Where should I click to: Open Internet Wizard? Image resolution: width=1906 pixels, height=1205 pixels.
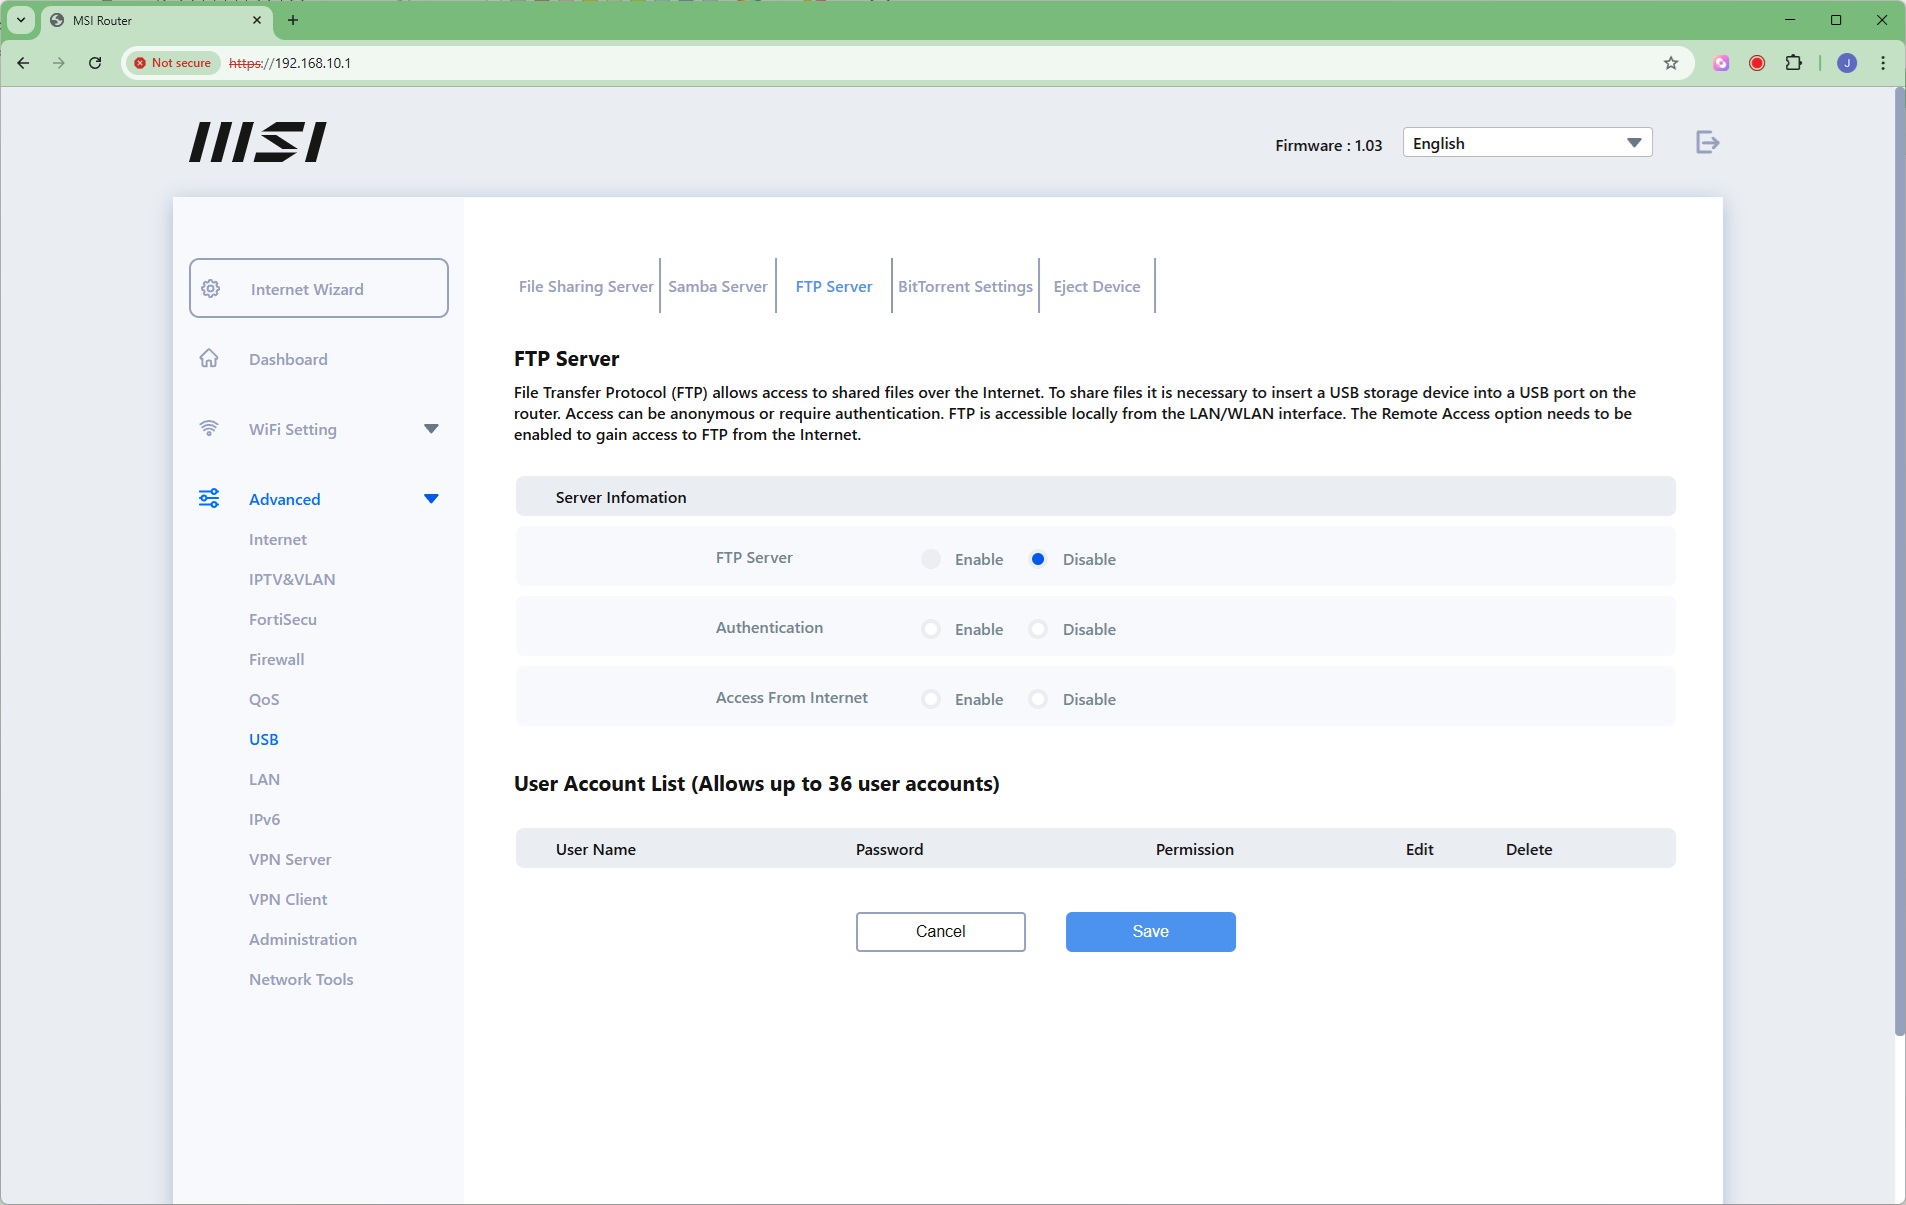coord(319,288)
